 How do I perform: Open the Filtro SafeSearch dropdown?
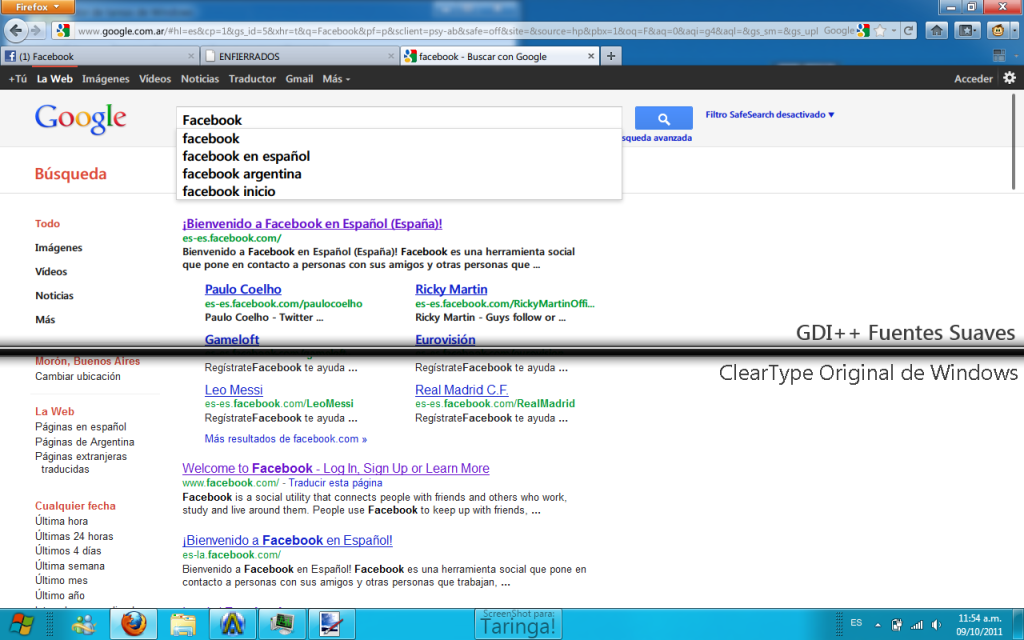769,115
